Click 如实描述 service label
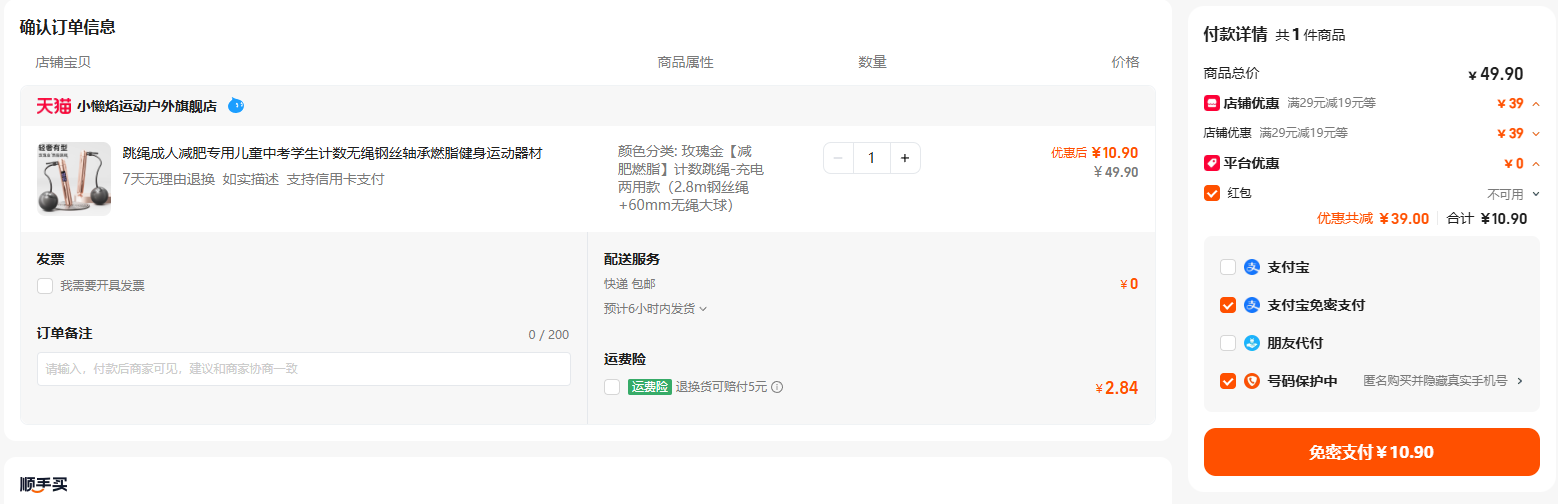This screenshot has width=1558, height=504. [x=250, y=180]
